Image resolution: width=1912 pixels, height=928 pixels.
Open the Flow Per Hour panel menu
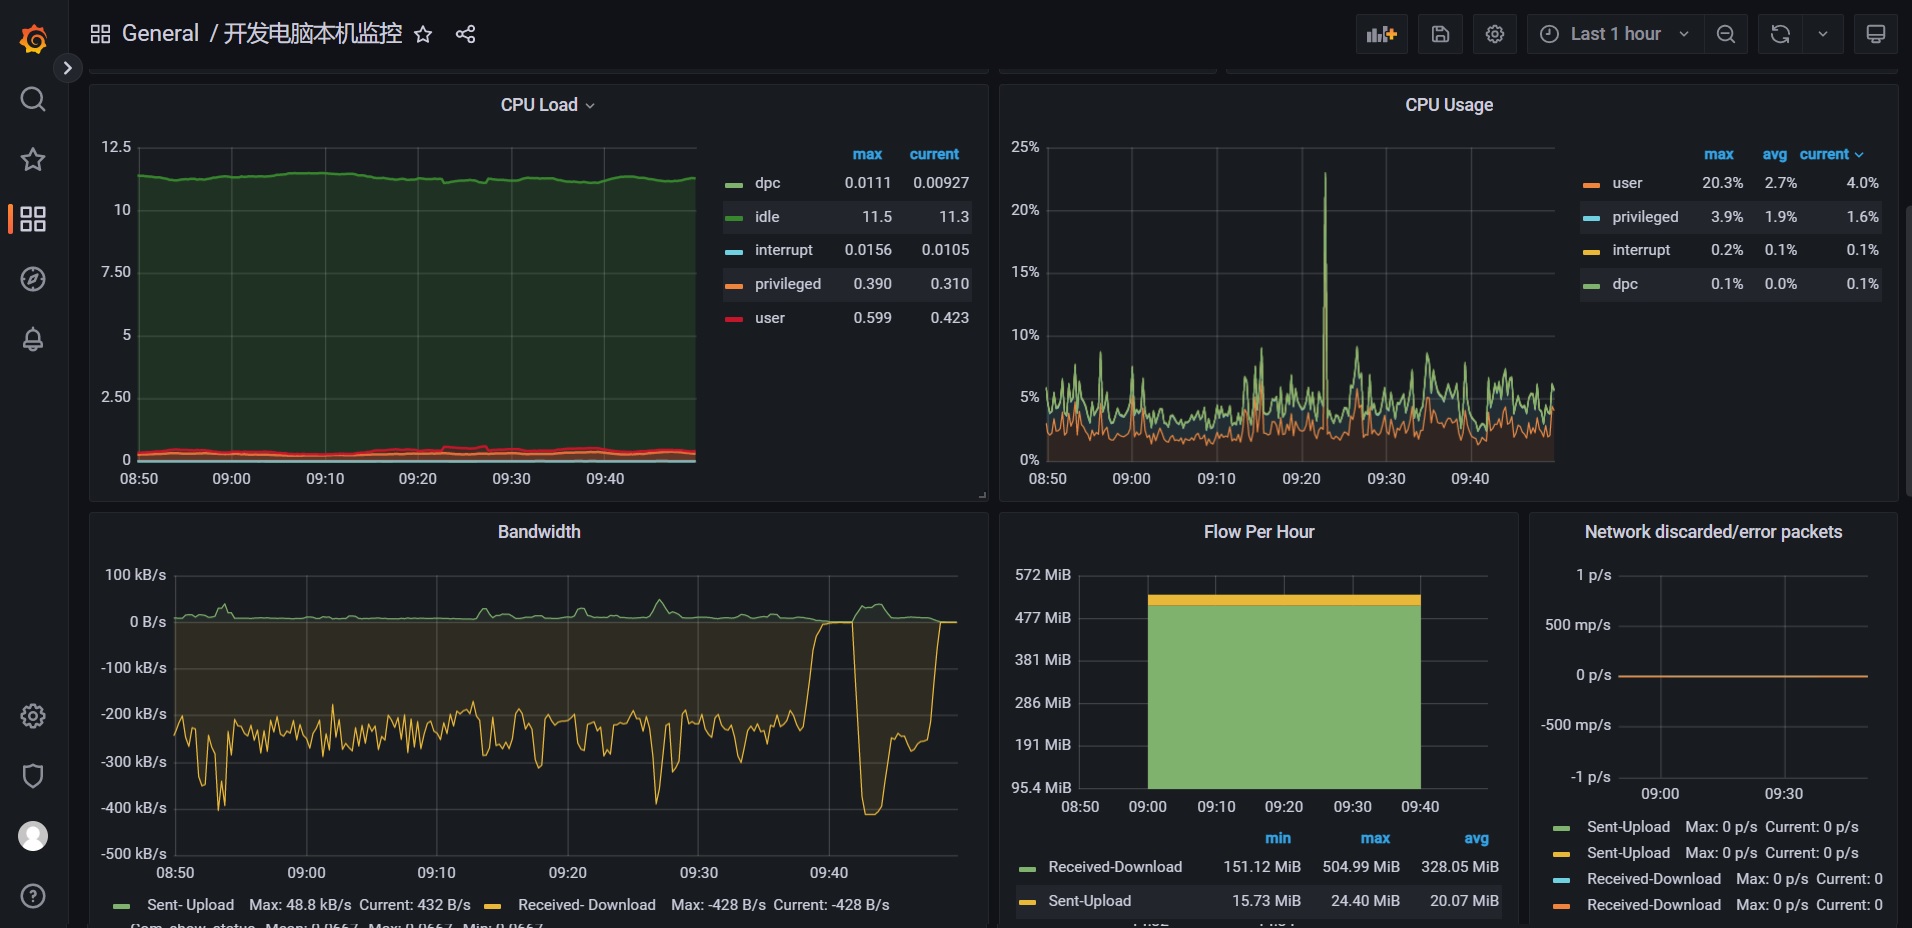pos(1259,532)
